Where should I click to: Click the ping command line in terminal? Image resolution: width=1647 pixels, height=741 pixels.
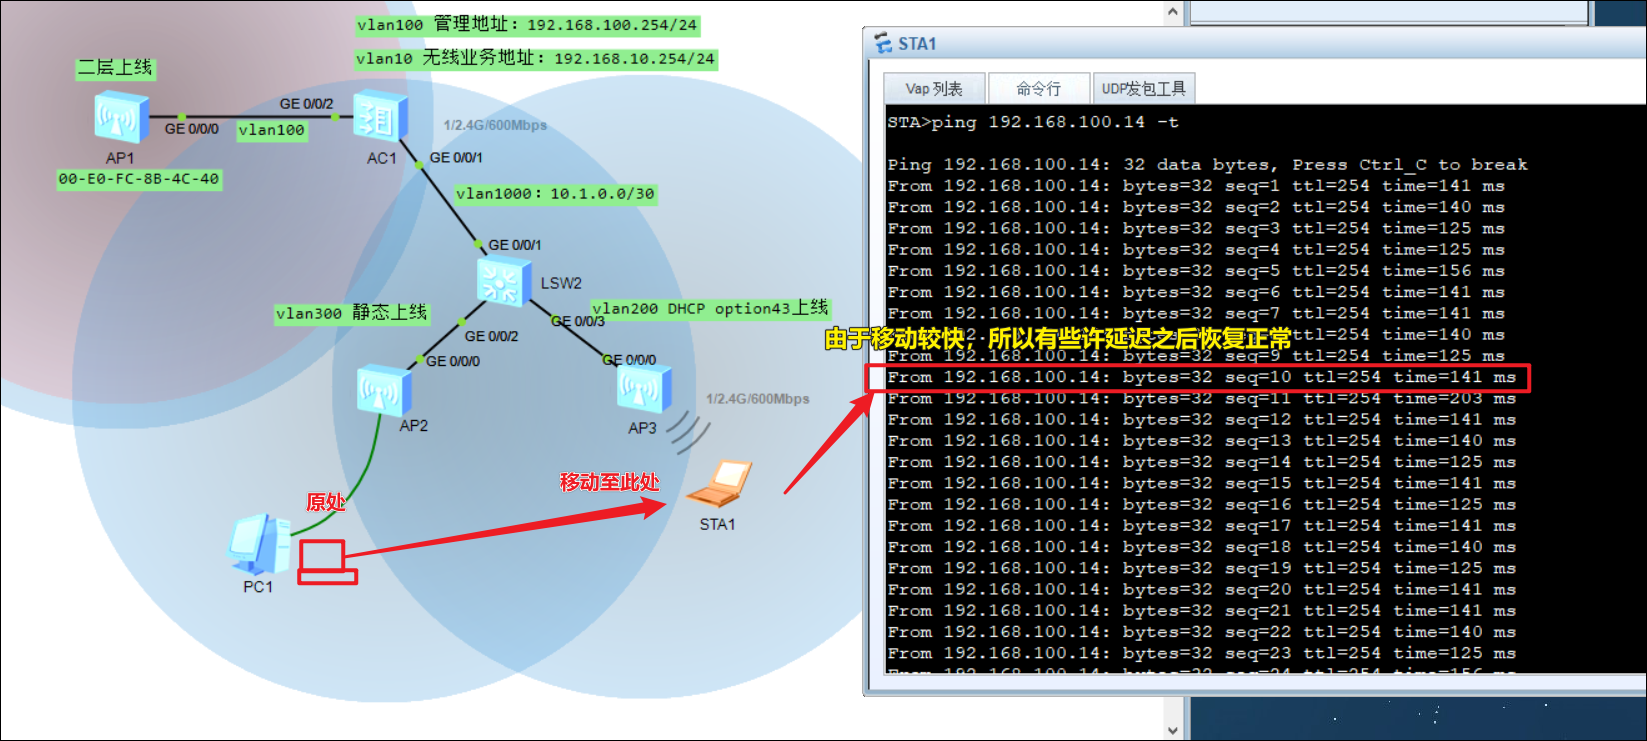point(1033,122)
